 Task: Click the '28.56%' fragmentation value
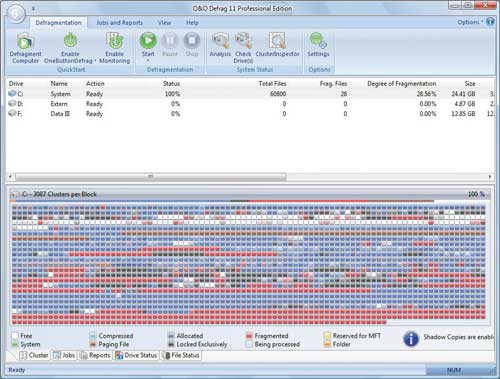426,94
